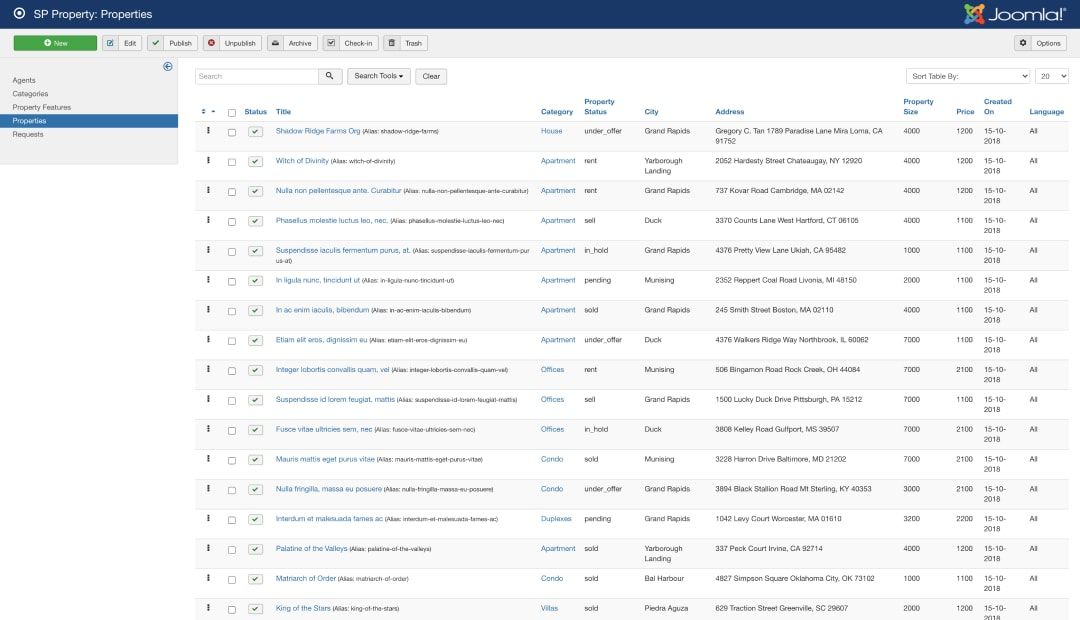The width and height of the screenshot is (1080, 620).
Task: Open the Witch of Divinity property link
Action: pyautogui.click(x=302, y=161)
